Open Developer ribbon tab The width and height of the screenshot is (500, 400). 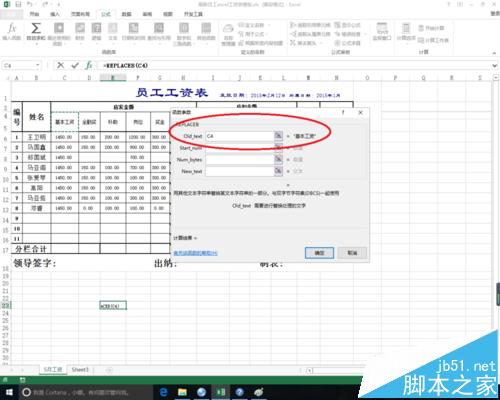(x=193, y=14)
